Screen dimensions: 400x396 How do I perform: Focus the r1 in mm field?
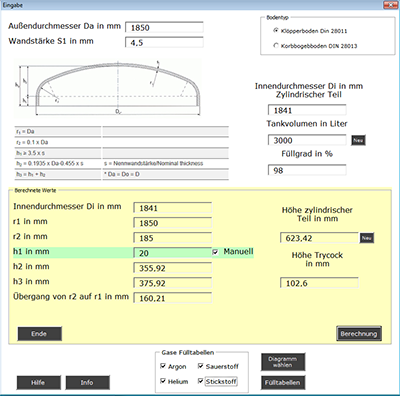point(172,223)
